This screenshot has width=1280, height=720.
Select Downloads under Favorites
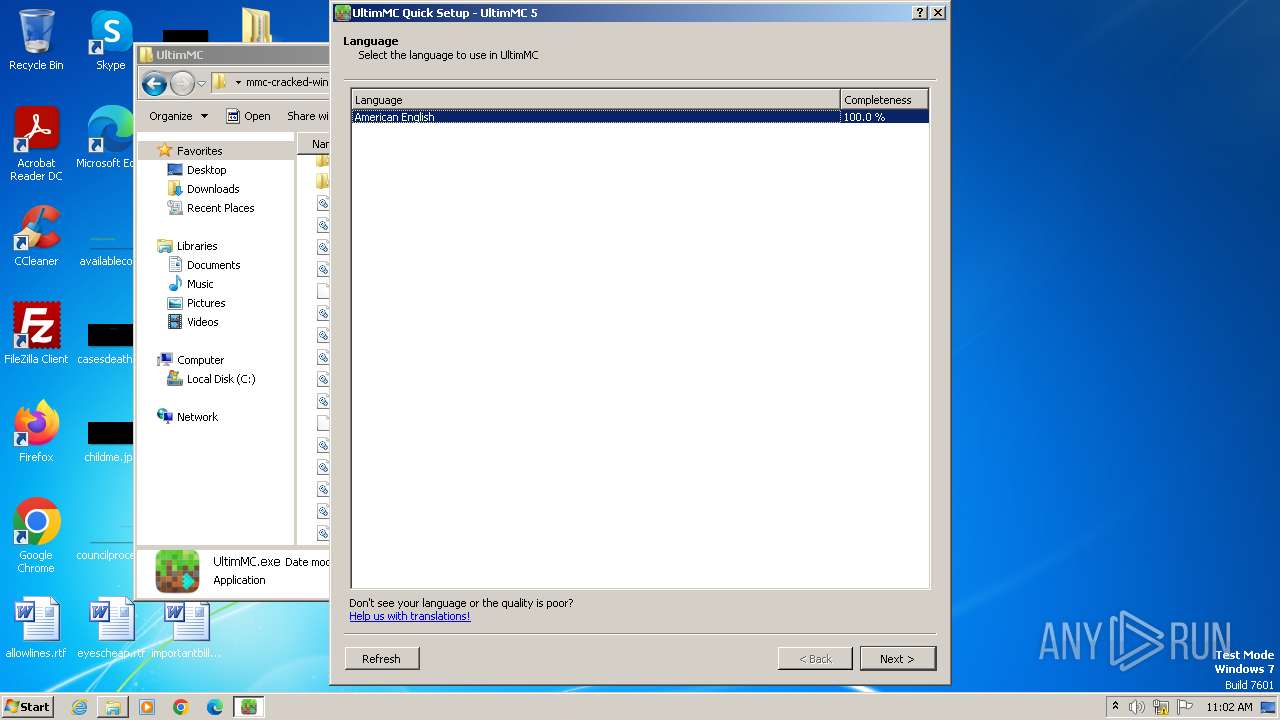pos(212,189)
